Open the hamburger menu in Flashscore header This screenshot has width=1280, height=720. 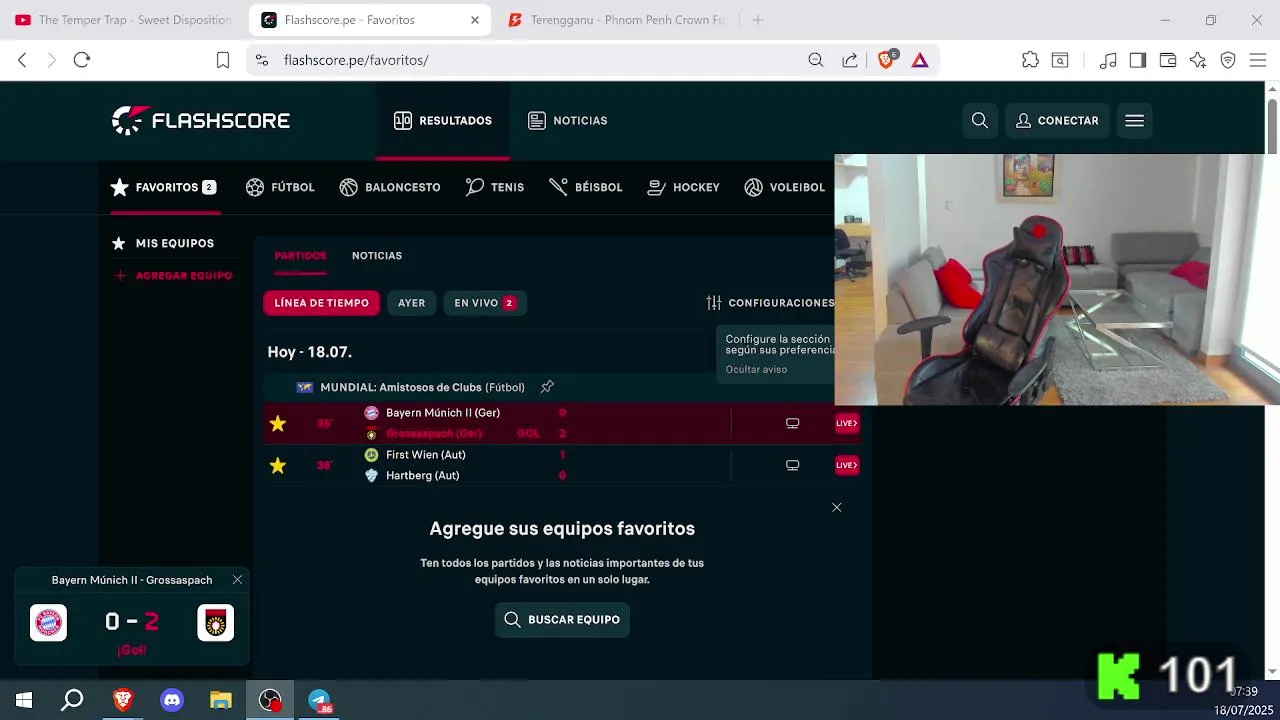tap(1134, 121)
